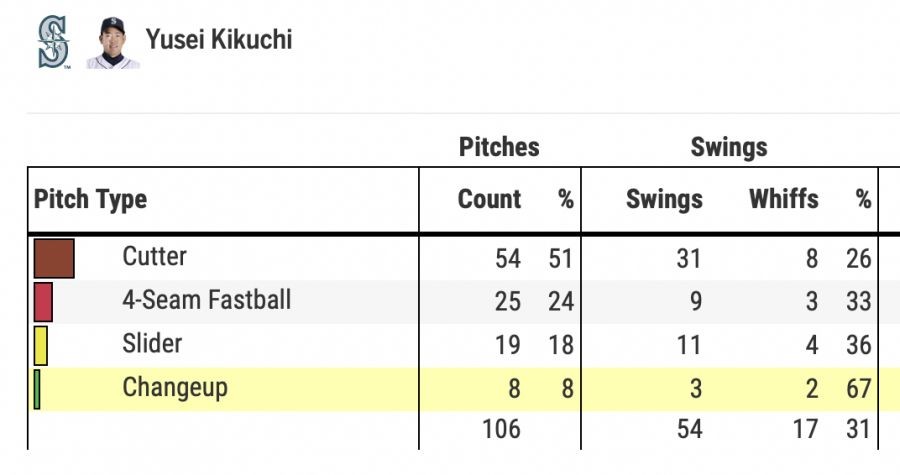Click the red 4-Seam Fastball color swatch
Viewport: 900px width, 475px height.
(43, 301)
